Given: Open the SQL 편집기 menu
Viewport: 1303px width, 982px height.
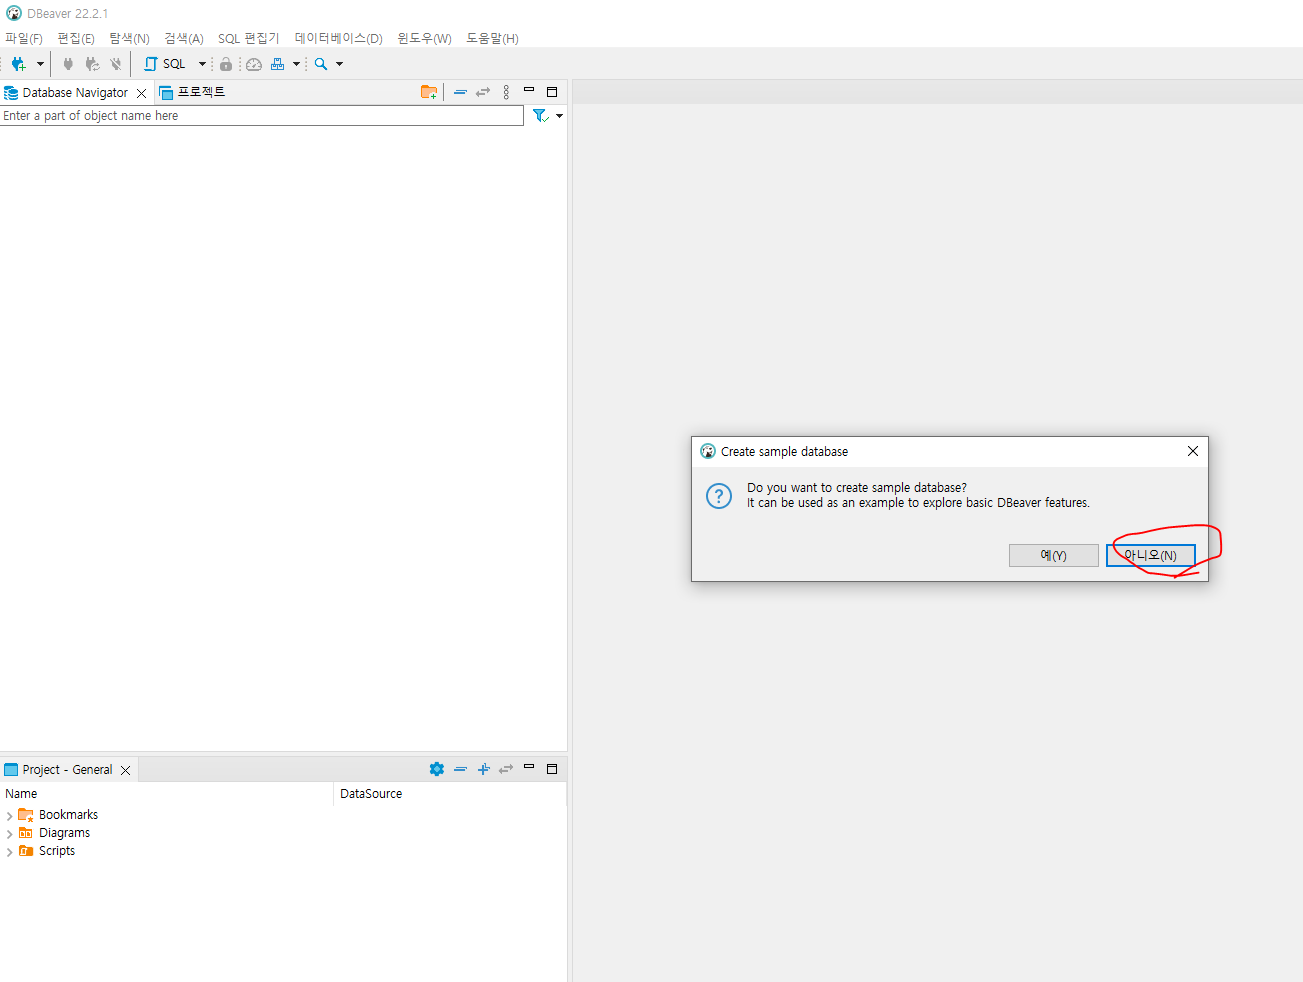Looking at the screenshot, I should (249, 38).
